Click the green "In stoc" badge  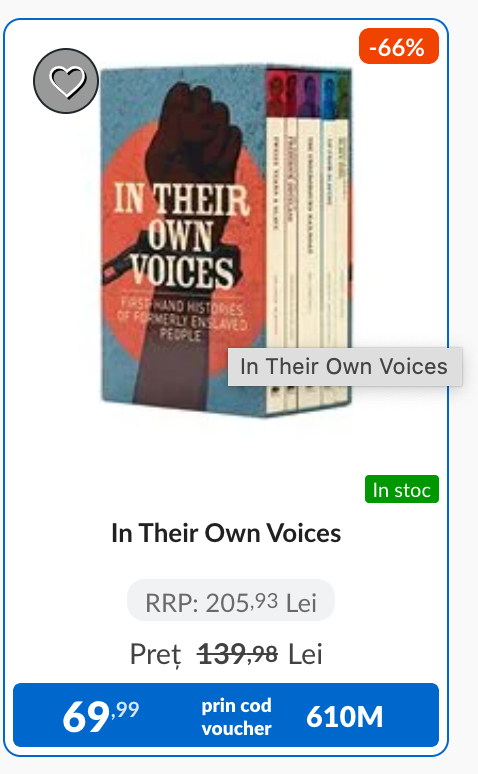click(401, 489)
